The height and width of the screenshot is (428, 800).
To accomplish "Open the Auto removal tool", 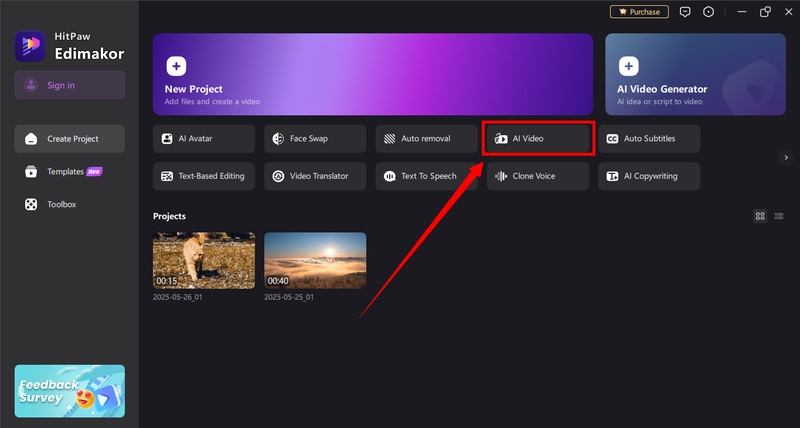I will pyautogui.click(x=427, y=139).
